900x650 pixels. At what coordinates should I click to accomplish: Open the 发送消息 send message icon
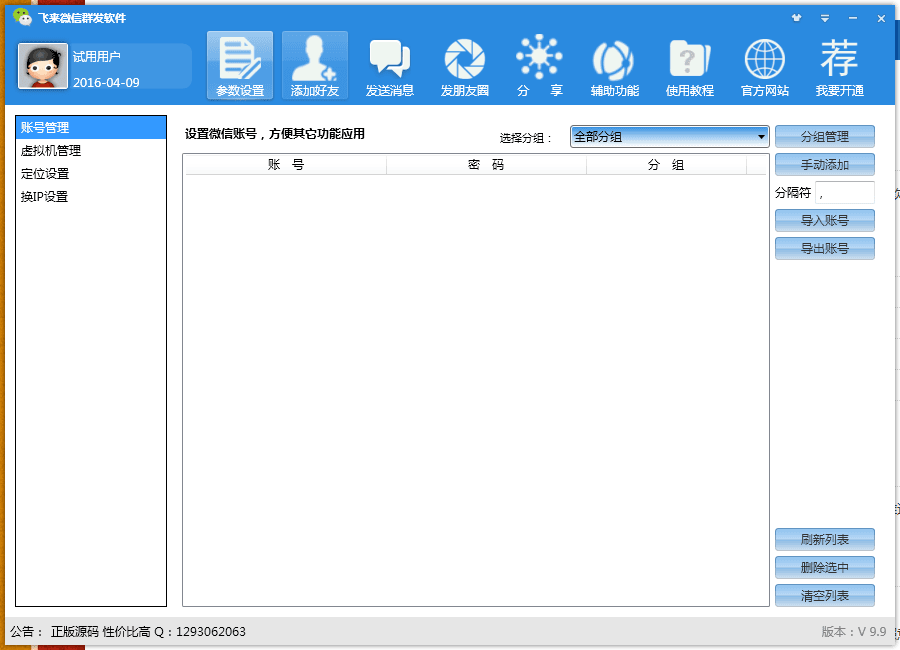pyautogui.click(x=390, y=65)
